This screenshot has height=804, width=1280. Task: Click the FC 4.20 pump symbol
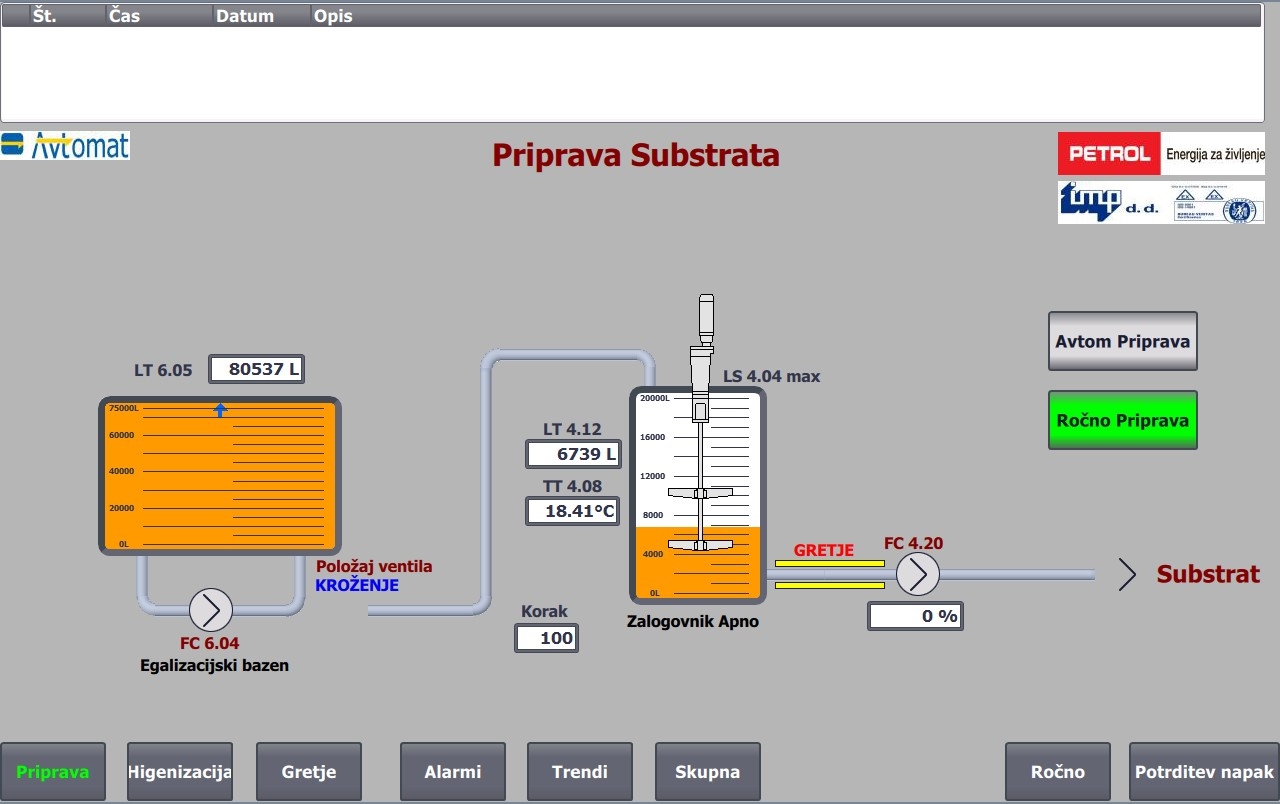pos(917,574)
